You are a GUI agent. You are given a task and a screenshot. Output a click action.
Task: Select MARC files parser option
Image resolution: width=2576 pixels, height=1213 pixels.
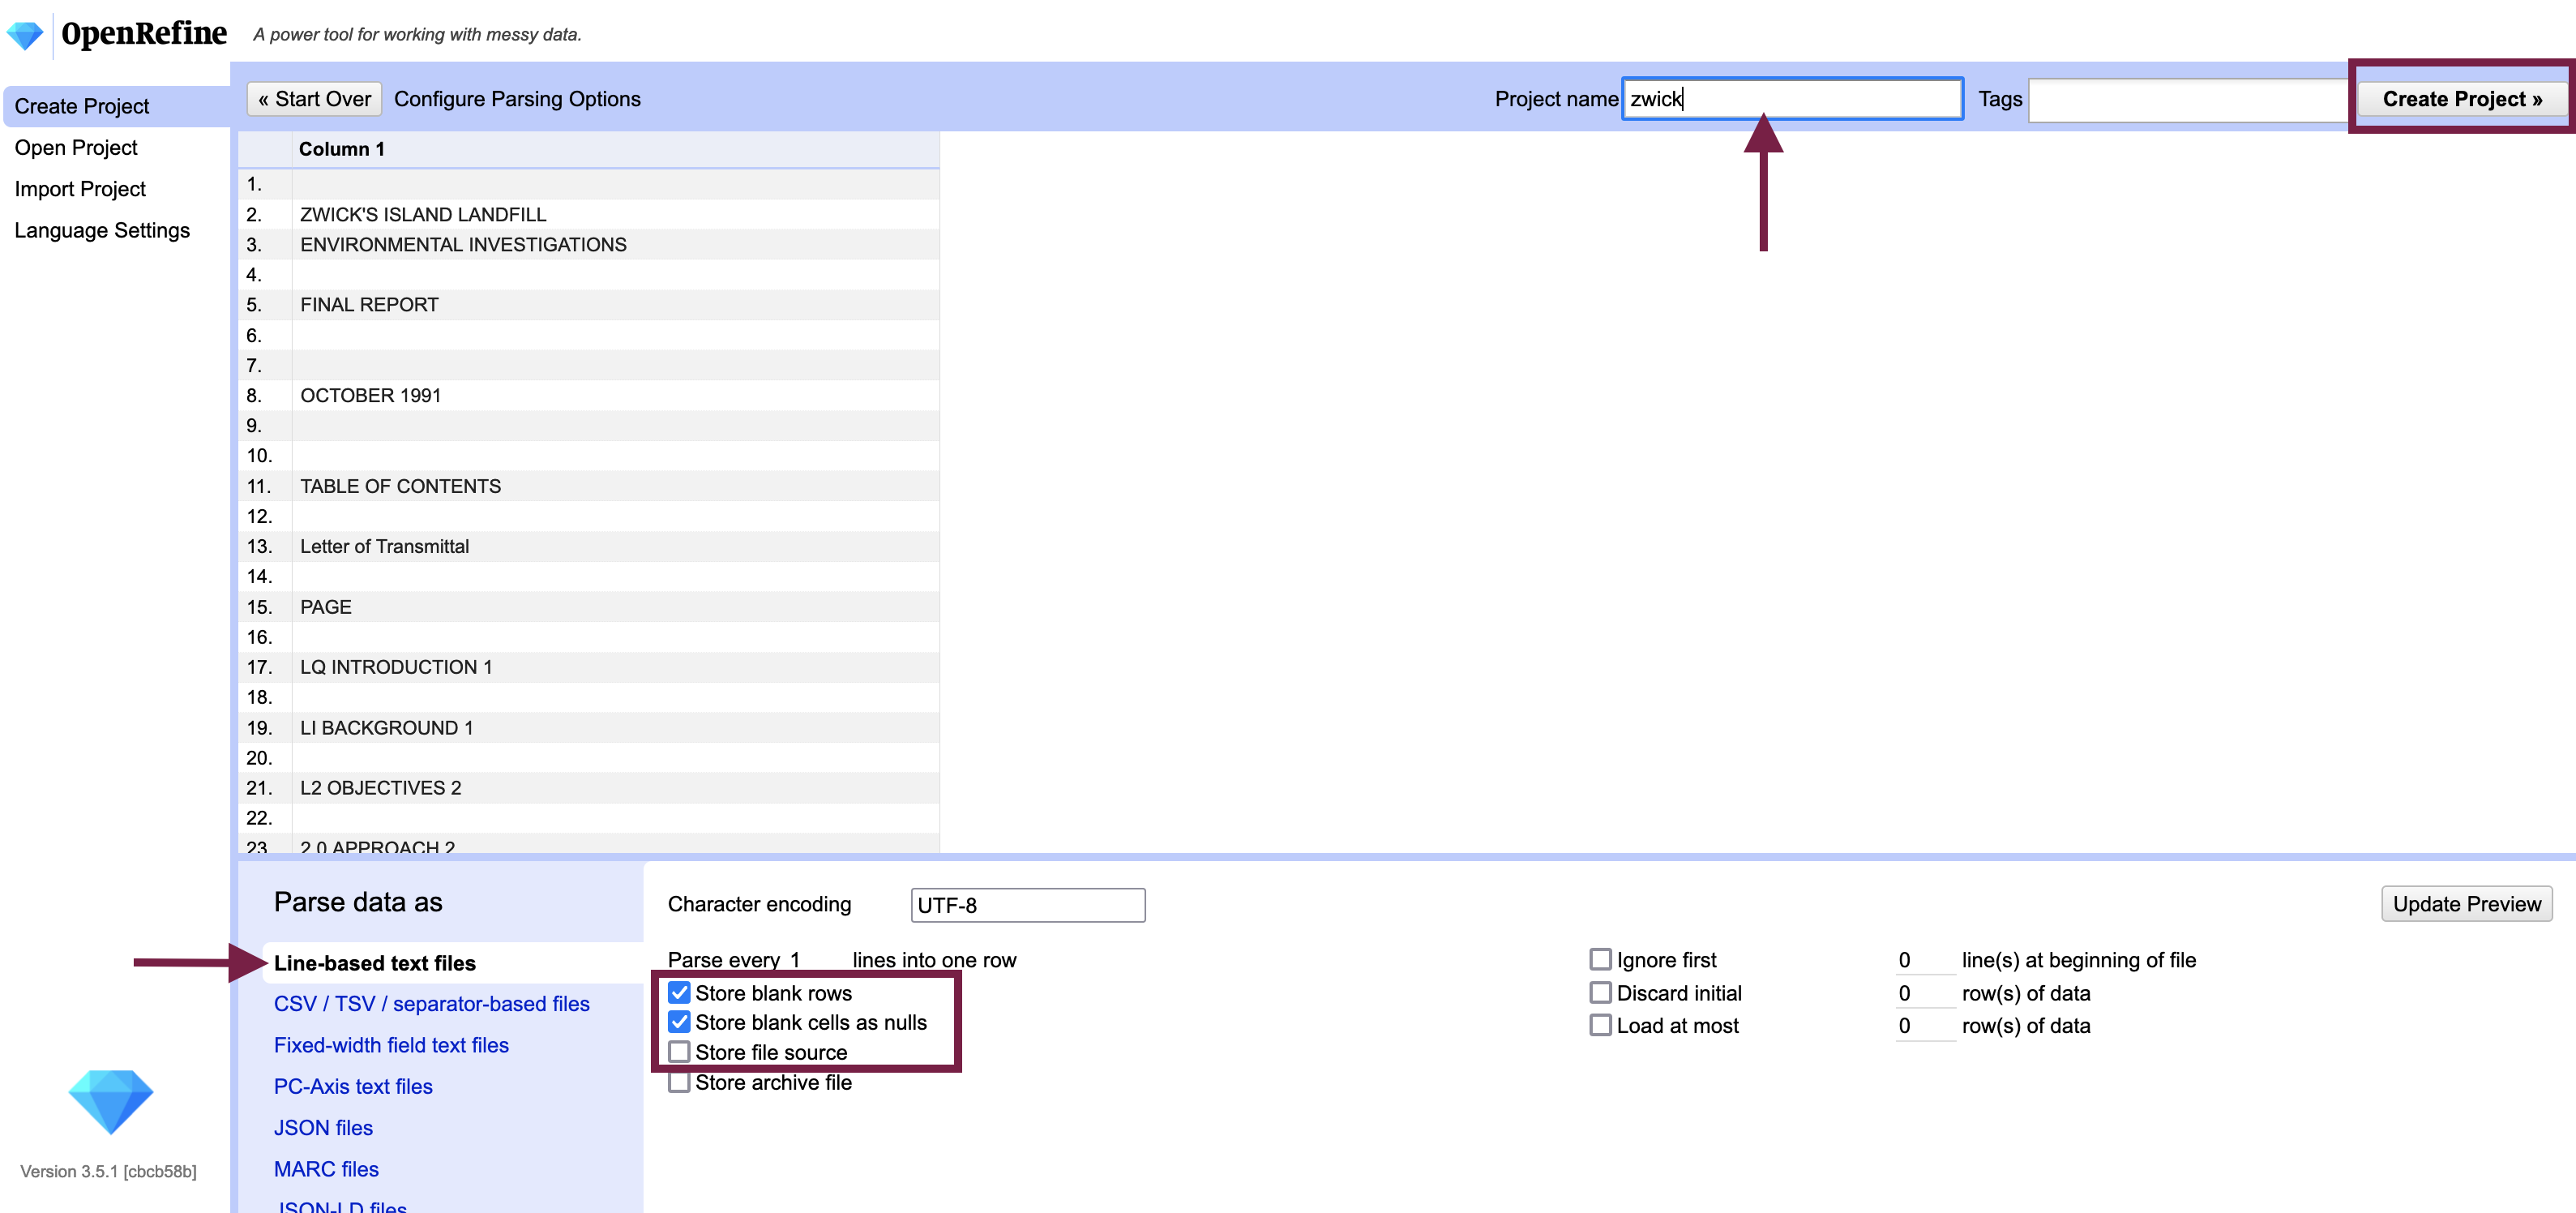(327, 1168)
